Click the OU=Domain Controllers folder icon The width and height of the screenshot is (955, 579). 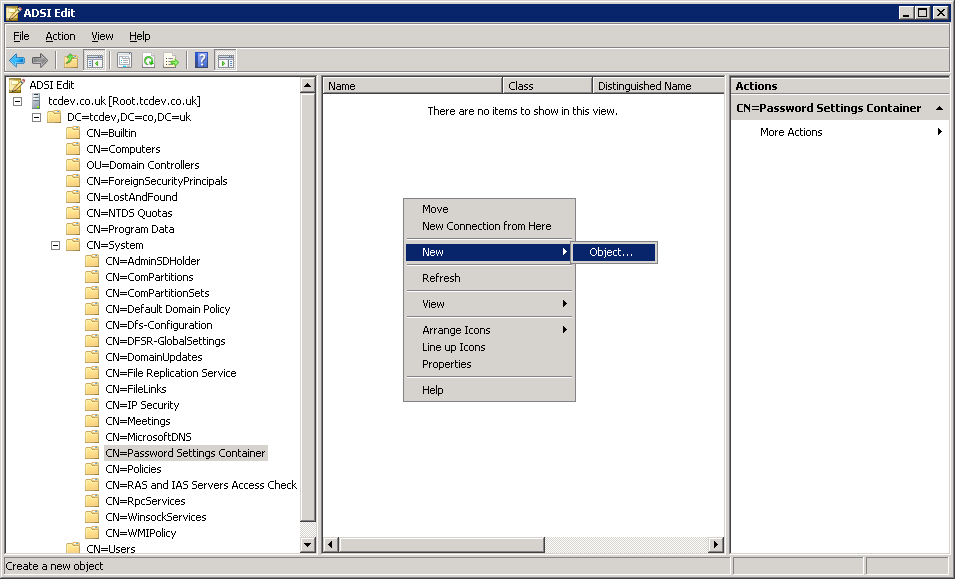73,165
